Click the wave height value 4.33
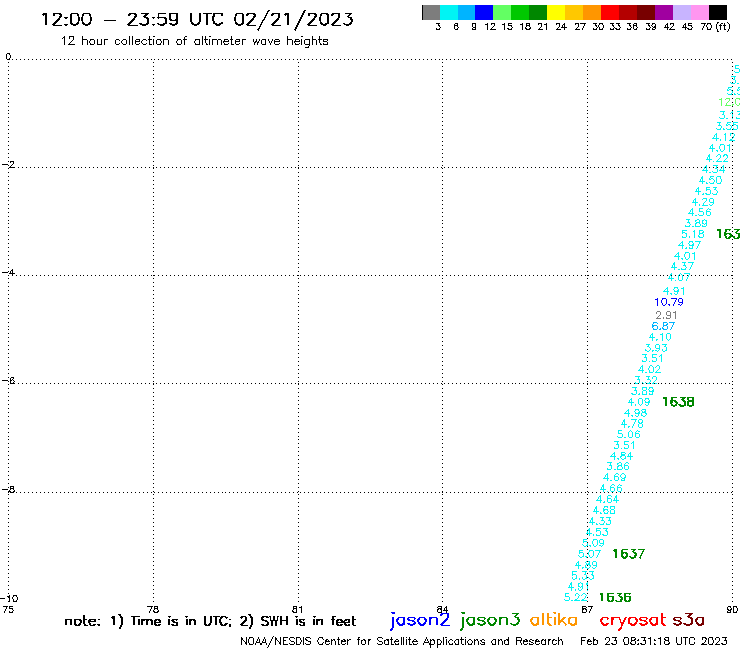Image resolution: width=740 pixels, height=650 pixels. (x=600, y=521)
